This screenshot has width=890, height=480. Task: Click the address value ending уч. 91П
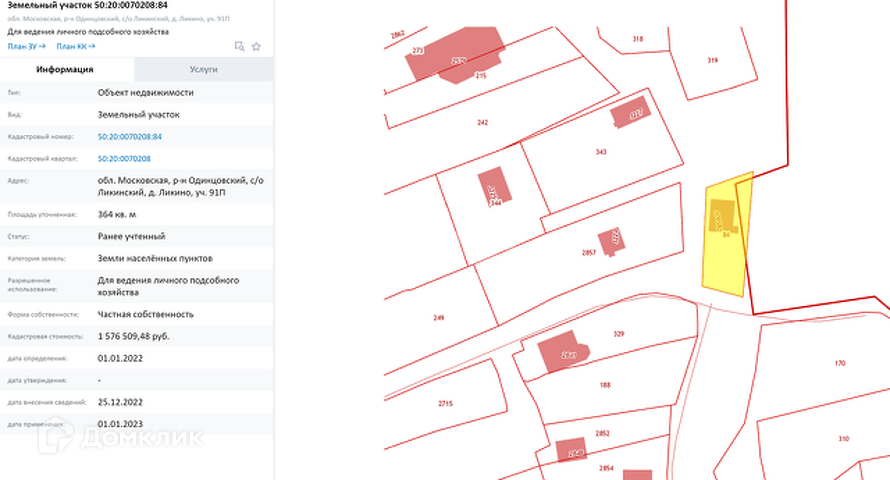point(180,187)
